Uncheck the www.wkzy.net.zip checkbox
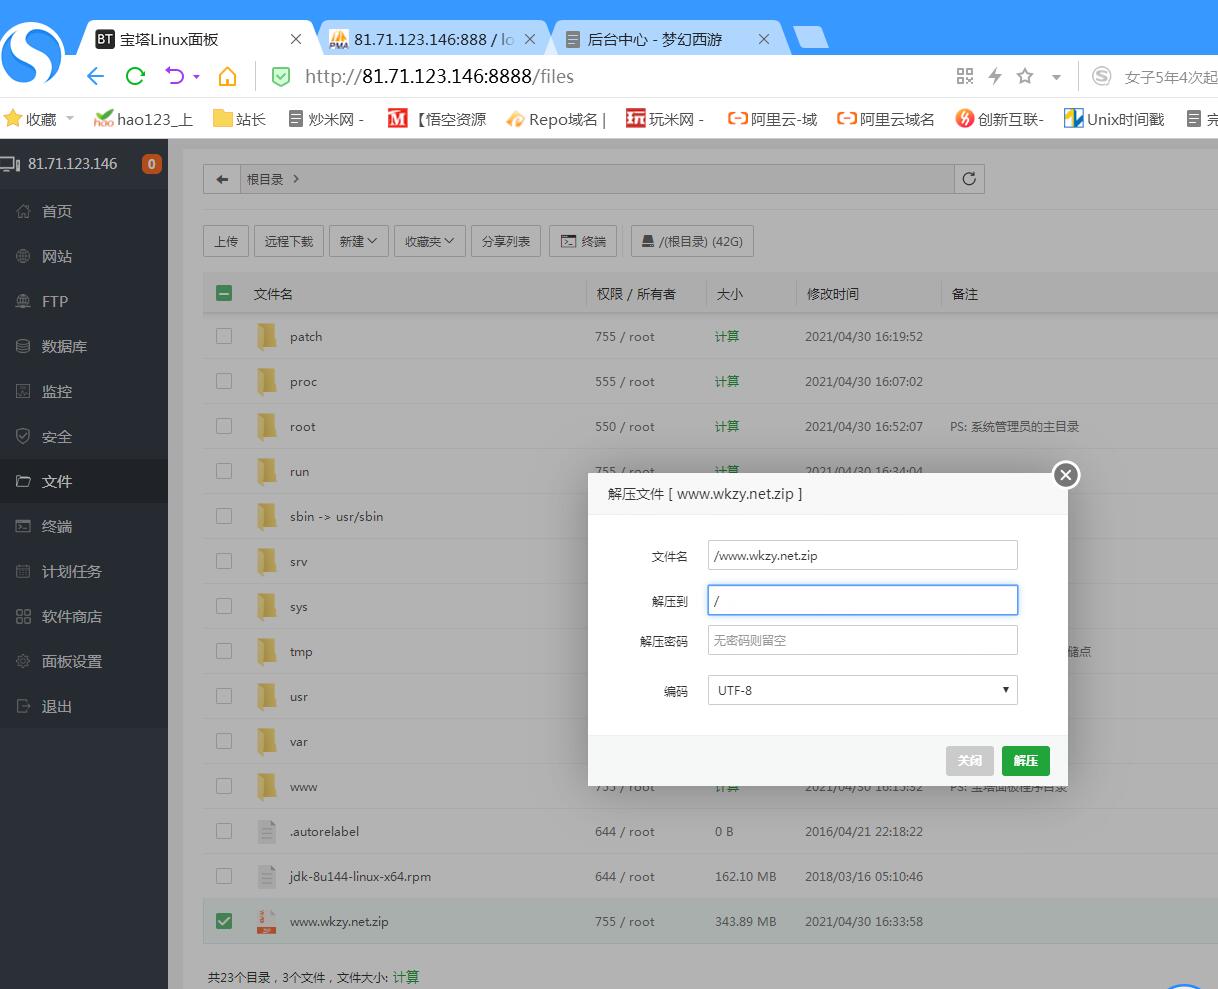 [224, 921]
